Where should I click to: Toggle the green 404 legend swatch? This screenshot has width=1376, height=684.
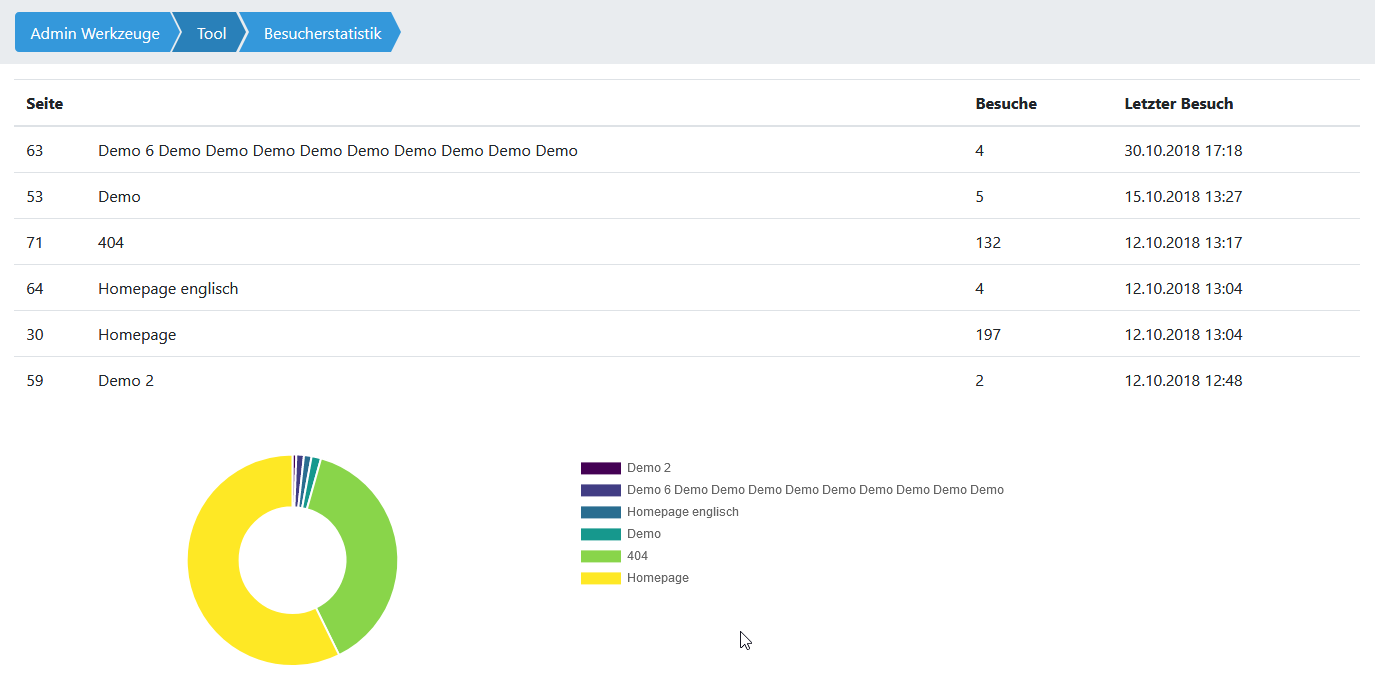point(601,556)
